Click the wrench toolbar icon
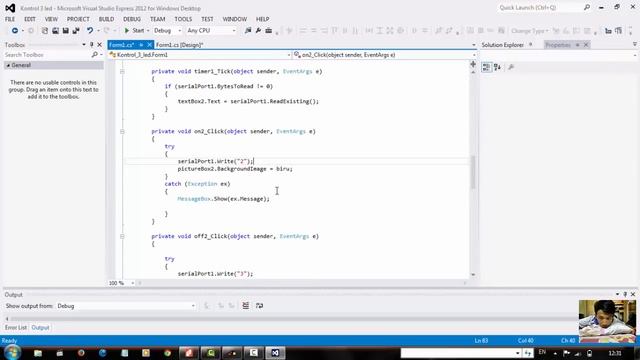640x360 pixels. pyautogui.click(x=258, y=31)
